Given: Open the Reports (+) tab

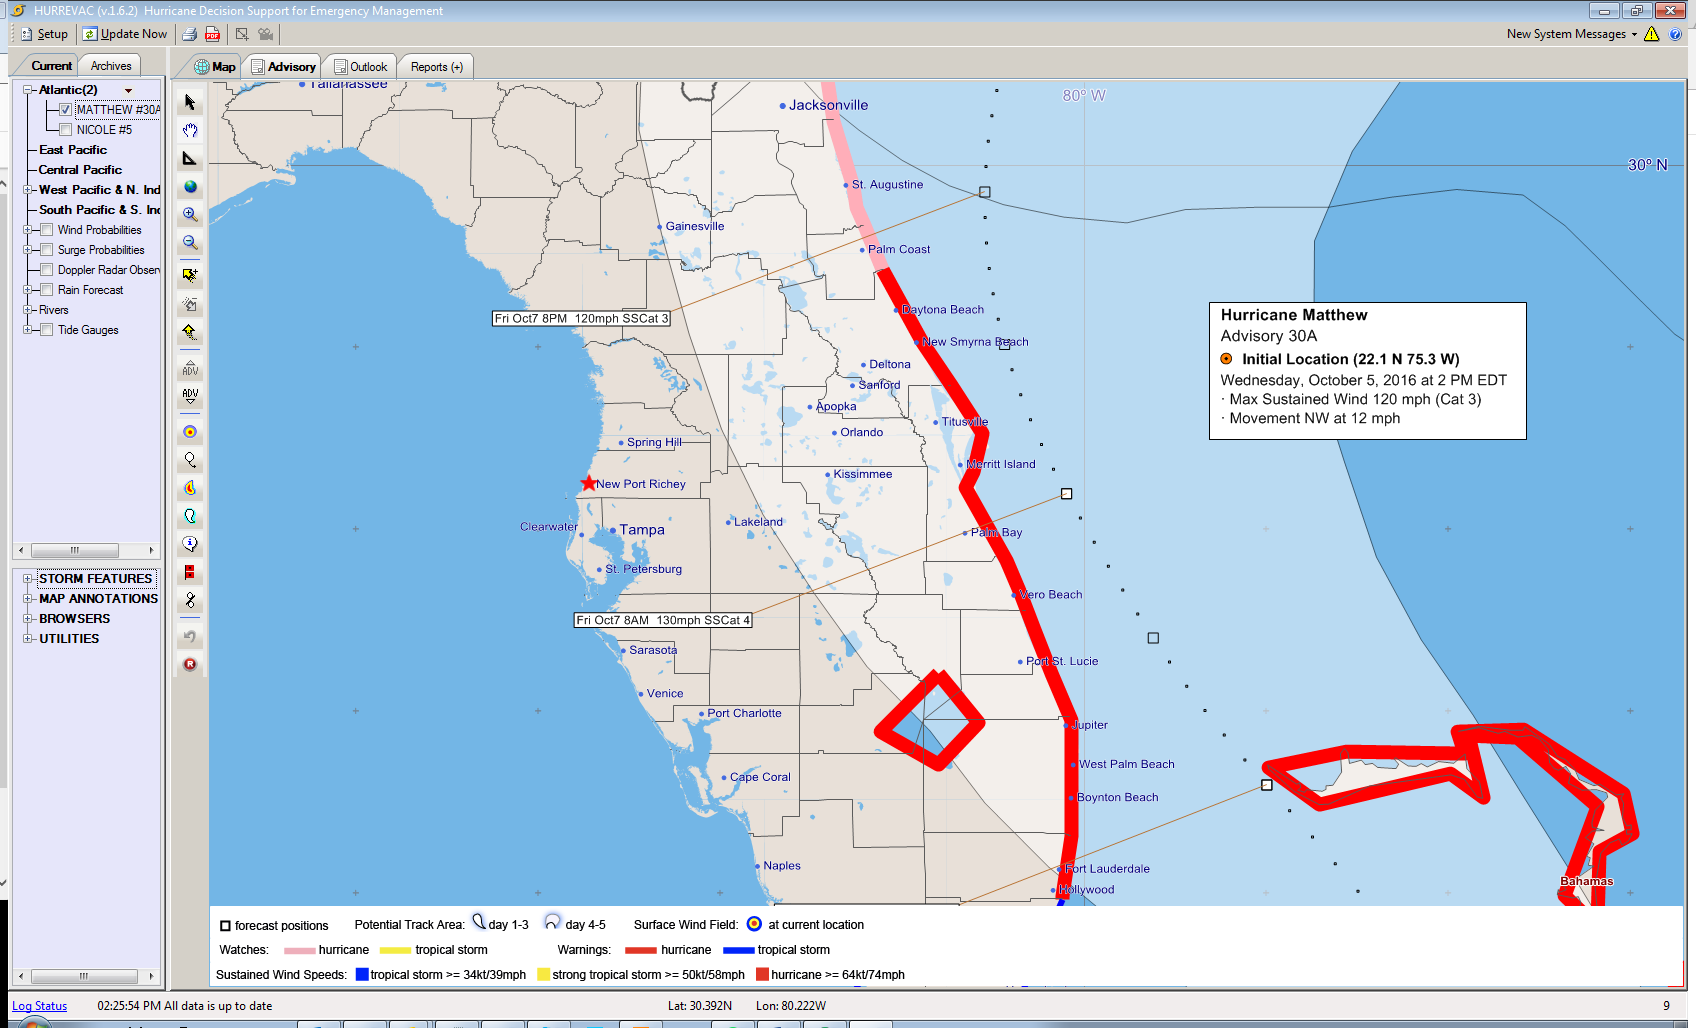Looking at the screenshot, I should tap(436, 67).
